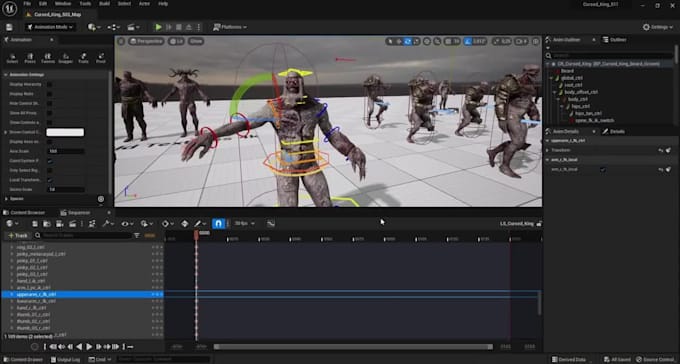Select the lowerarm_r_fk_ctrl track row
Screen dimensions: 680x364
coord(82,301)
